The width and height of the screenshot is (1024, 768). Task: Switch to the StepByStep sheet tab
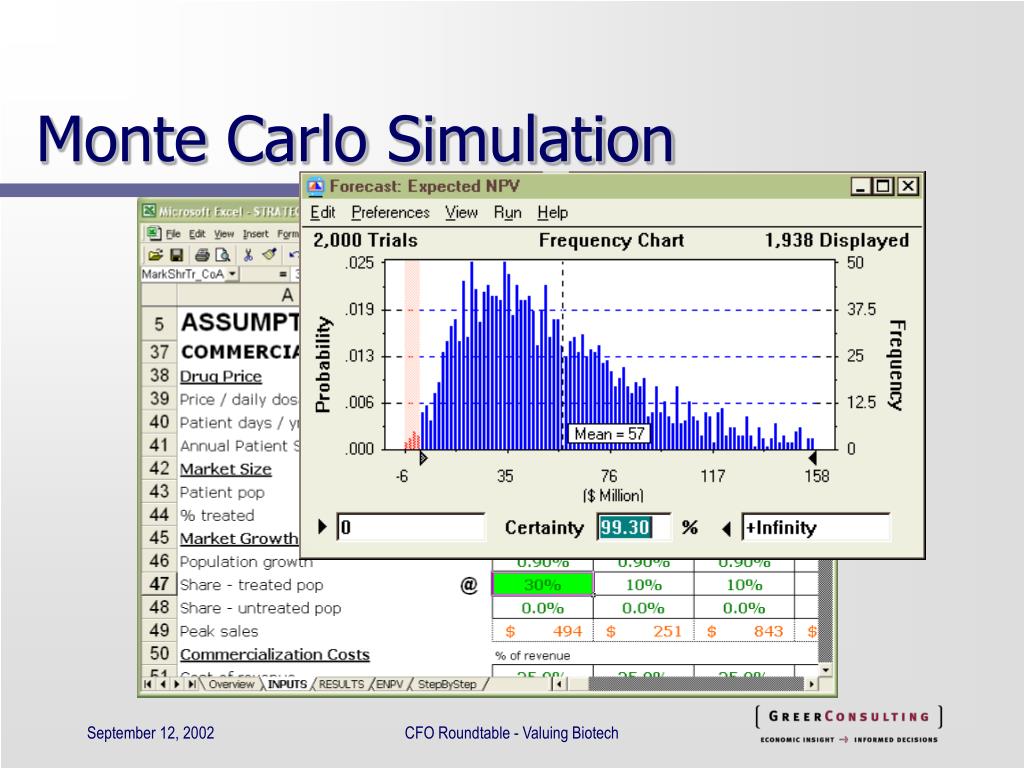[447, 684]
